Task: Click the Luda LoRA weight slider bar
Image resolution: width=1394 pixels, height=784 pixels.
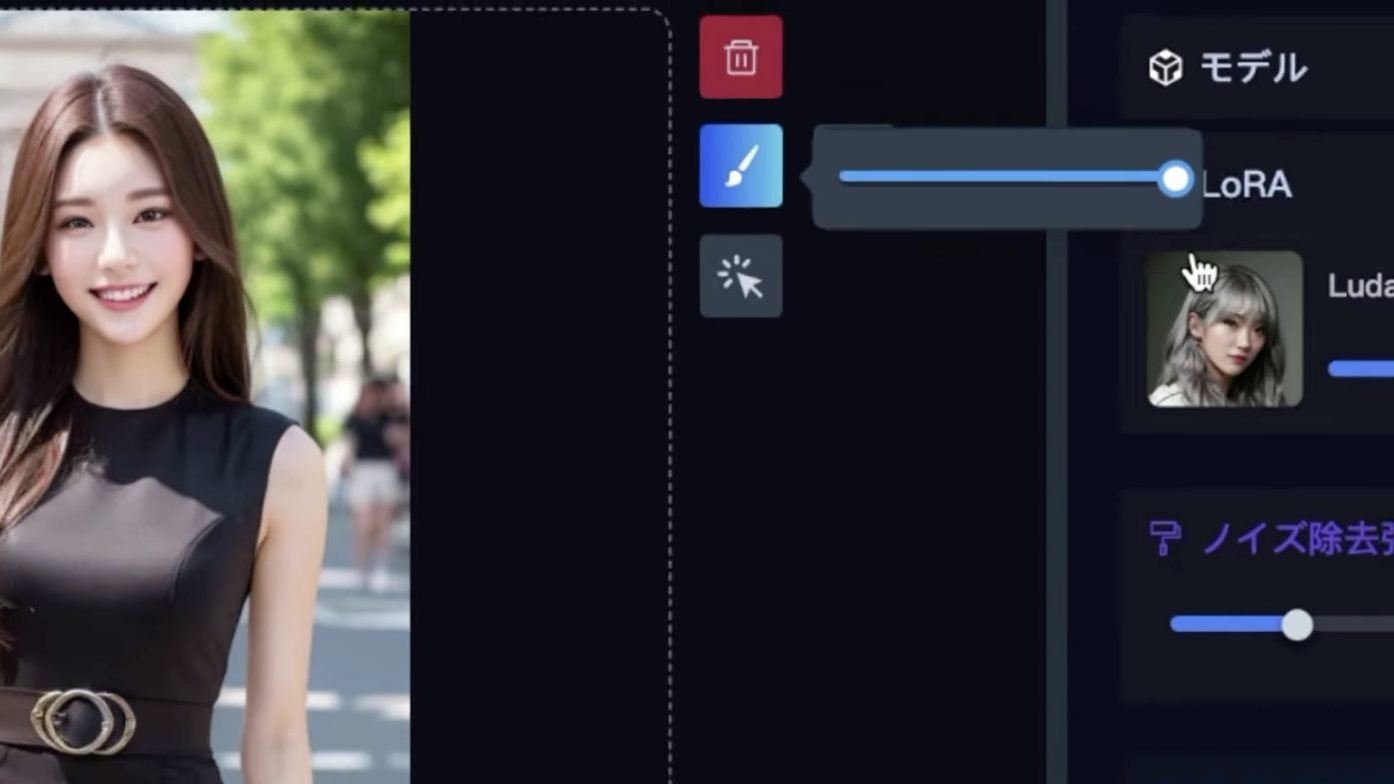Action: [1361, 369]
